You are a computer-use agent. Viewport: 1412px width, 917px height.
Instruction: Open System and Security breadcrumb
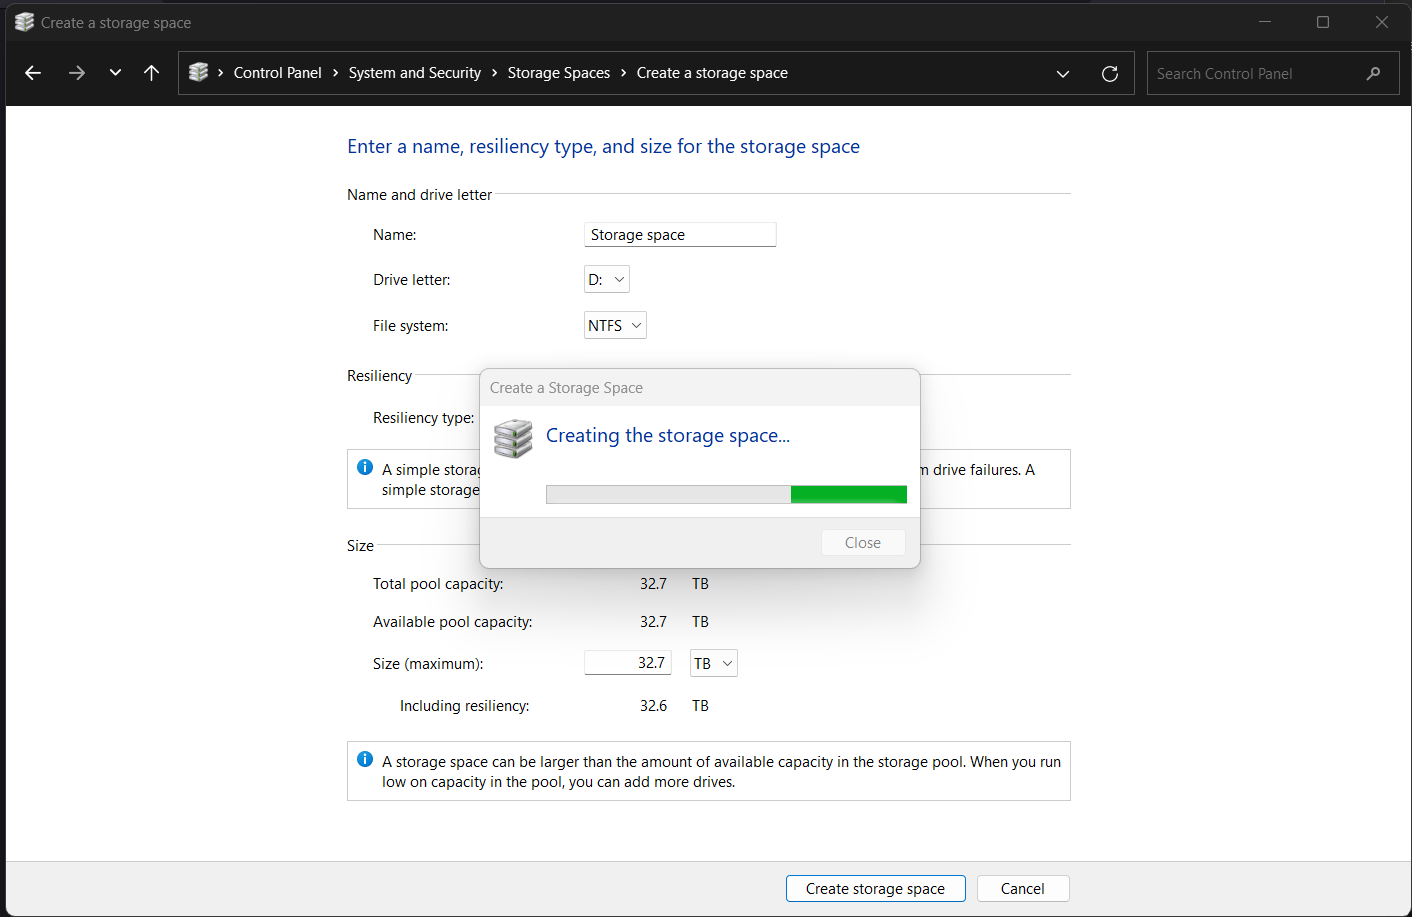click(x=414, y=73)
